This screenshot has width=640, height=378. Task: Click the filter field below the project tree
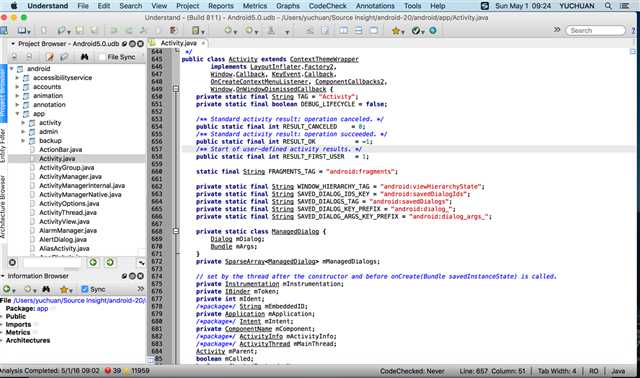(51, 262)
